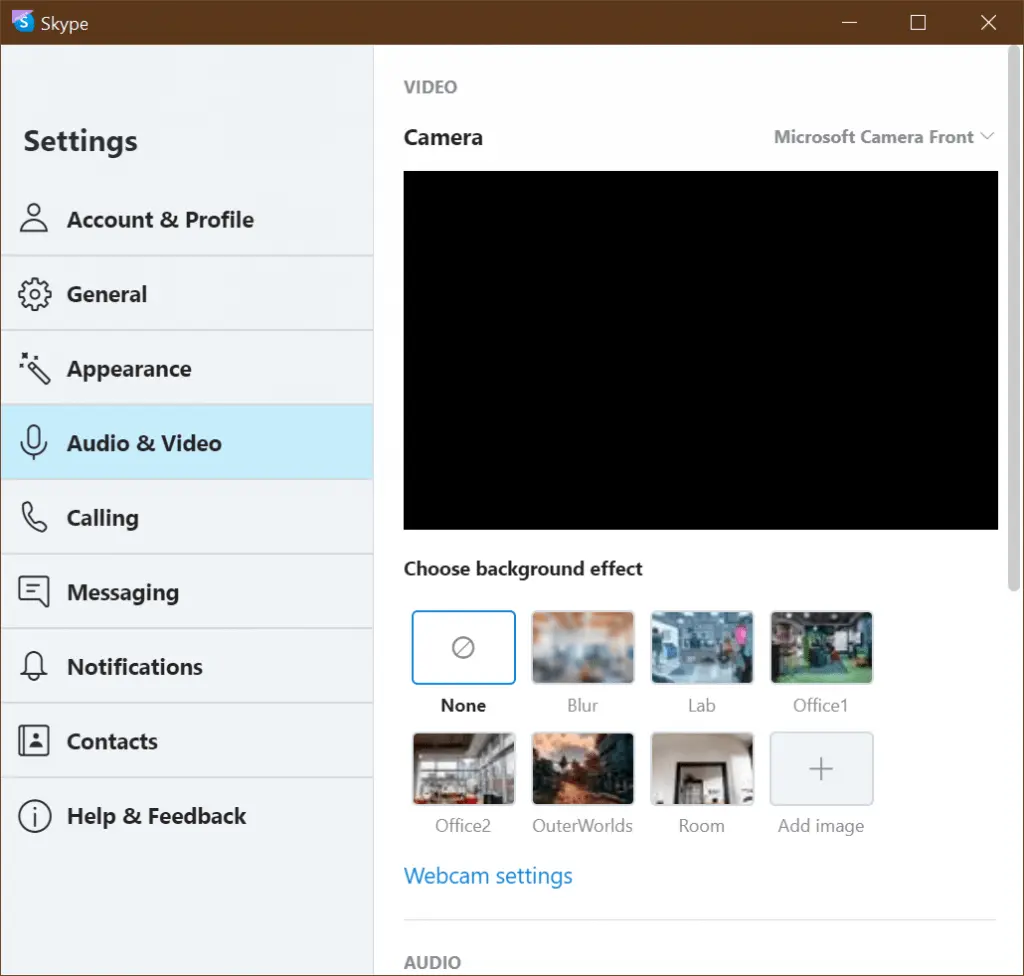This screenshot has height=976, width=1024.
Task: Click the Messaging chat bubble icon
Action: click(34, 592)
